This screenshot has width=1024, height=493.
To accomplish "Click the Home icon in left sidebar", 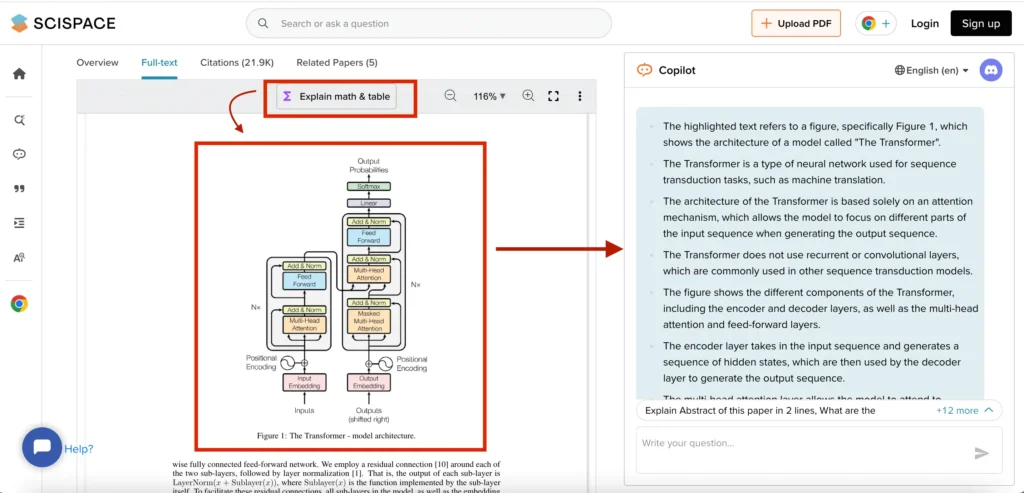I will point(19,74).
